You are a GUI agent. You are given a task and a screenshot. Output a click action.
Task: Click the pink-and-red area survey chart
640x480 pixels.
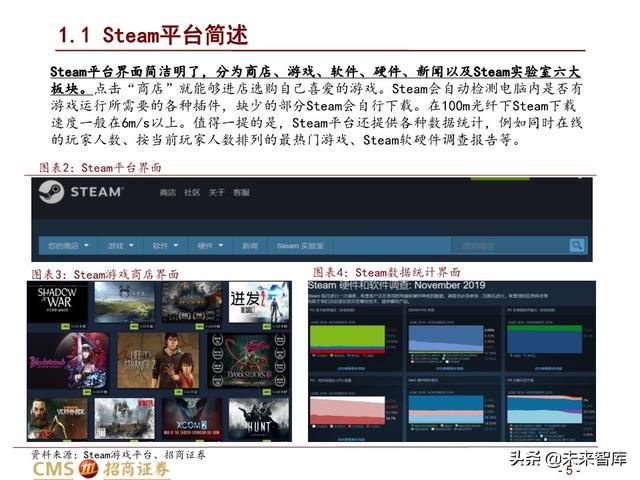[347, 410]
